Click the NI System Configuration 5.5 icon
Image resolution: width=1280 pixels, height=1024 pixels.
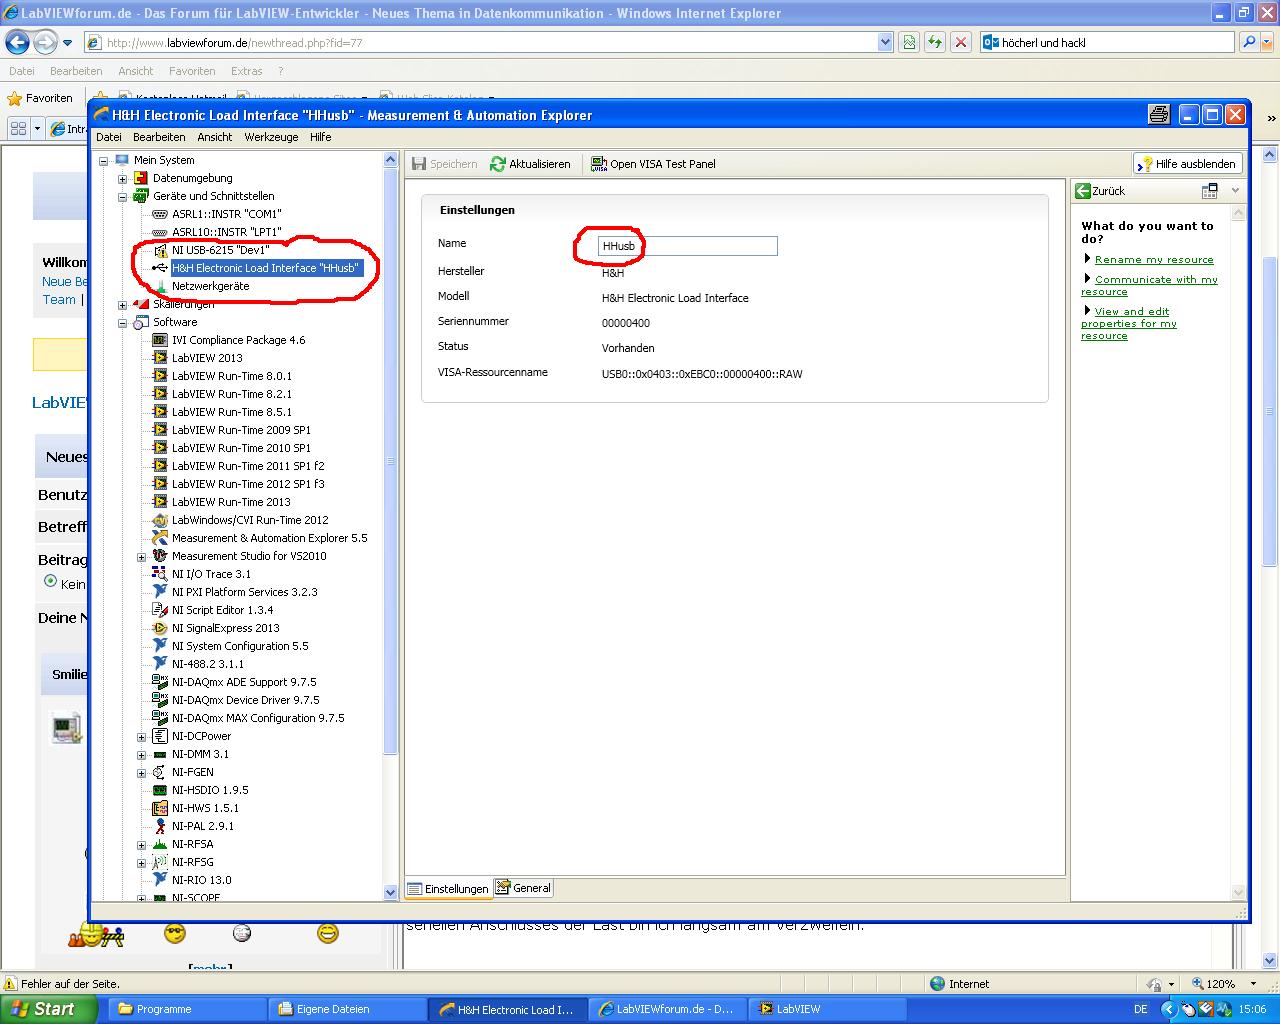click(x=160, y=646)
